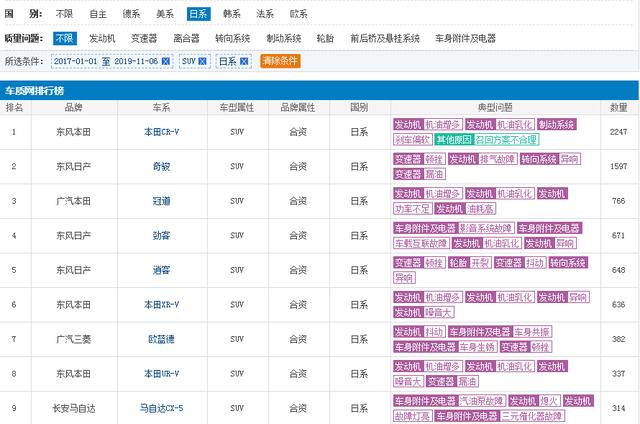This screenshot has width=640, height=424.
Task: Click the 三元催化器故障 tag in CX-5 row
Action: coord(532,417)
